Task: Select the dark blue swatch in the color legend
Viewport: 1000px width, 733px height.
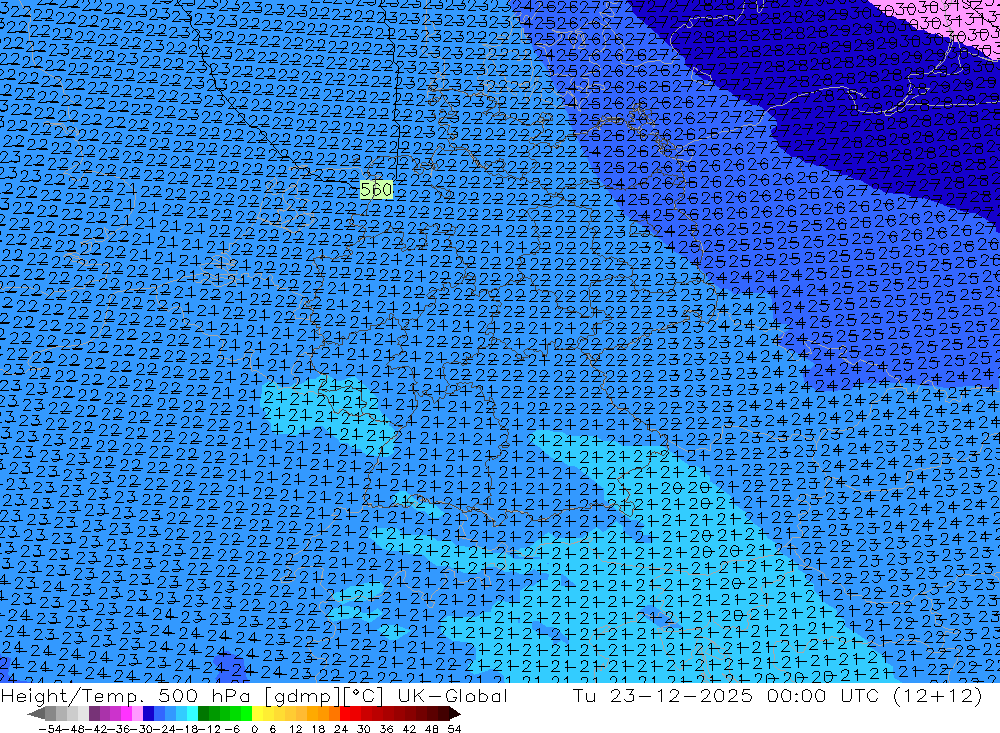Action: click(x=148, y=714)
